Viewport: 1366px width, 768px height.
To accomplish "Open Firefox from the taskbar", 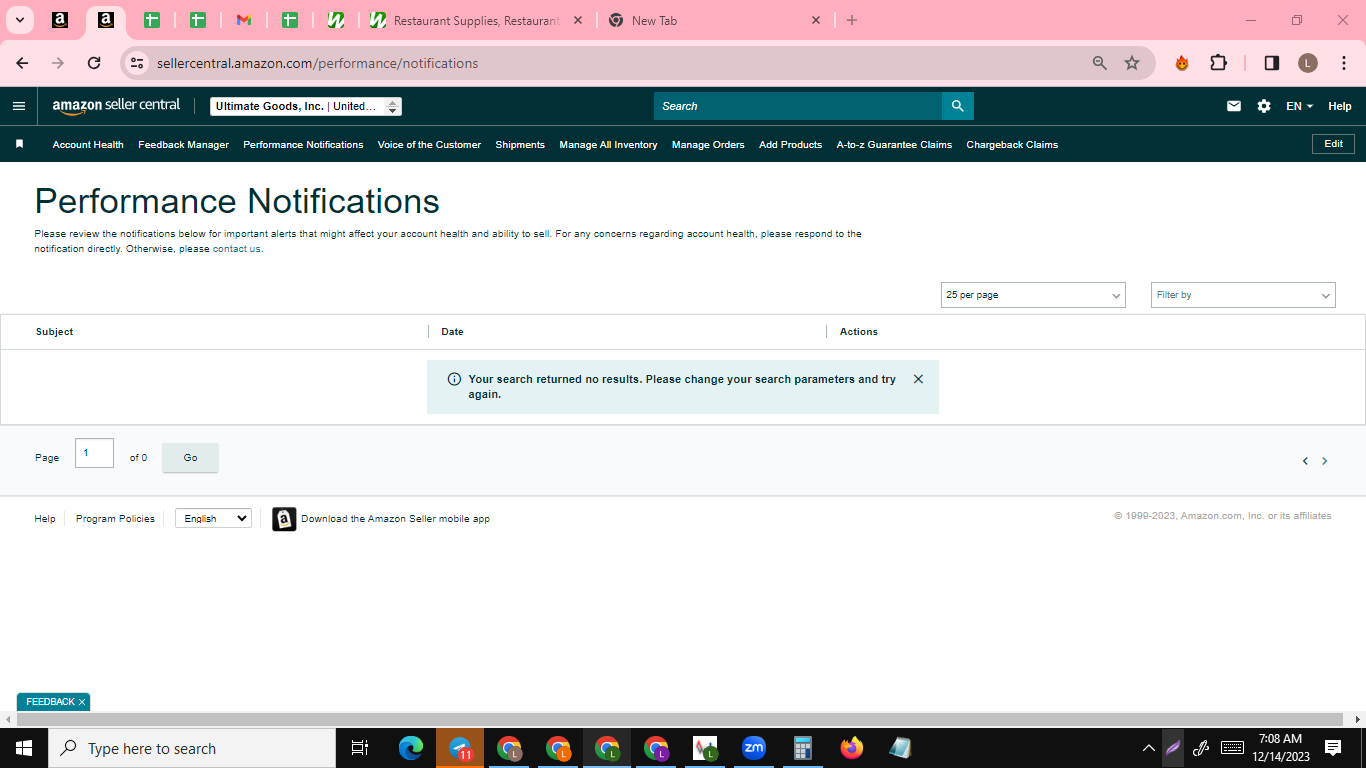I will pos(852,747).
